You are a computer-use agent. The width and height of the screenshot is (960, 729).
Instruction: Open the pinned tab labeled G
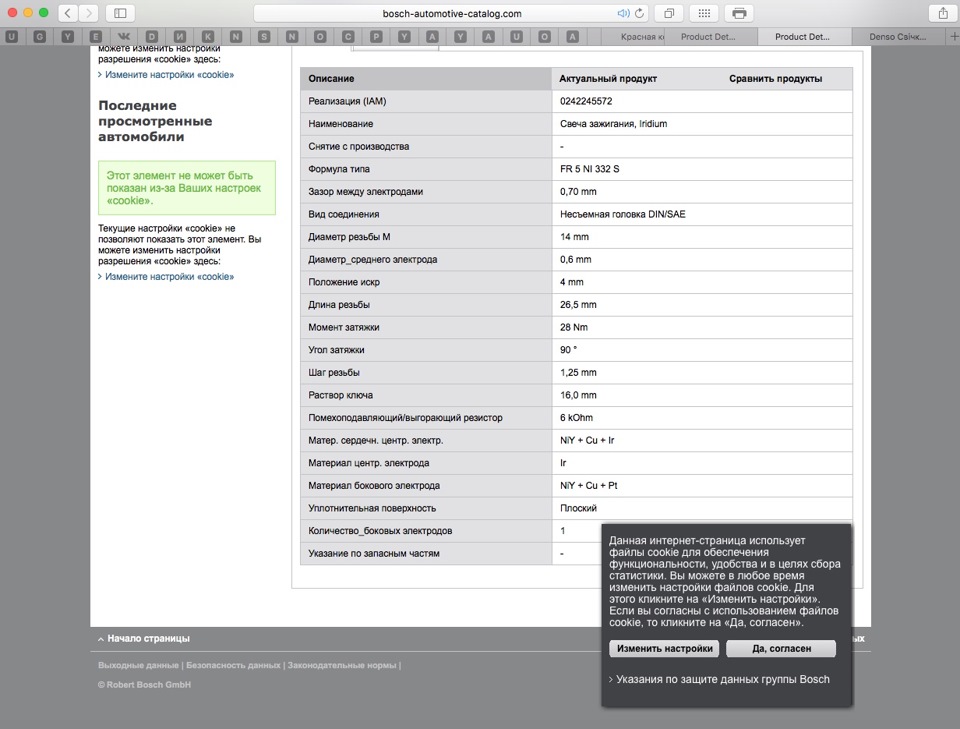[40, 37]
